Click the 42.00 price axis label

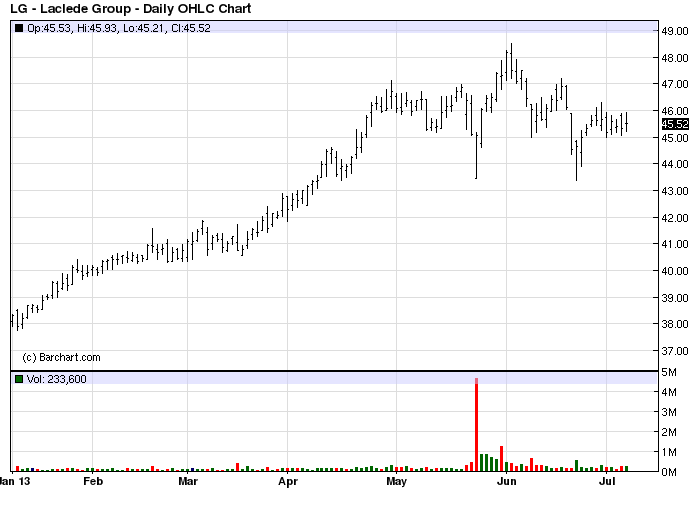[x=675, y=217]
